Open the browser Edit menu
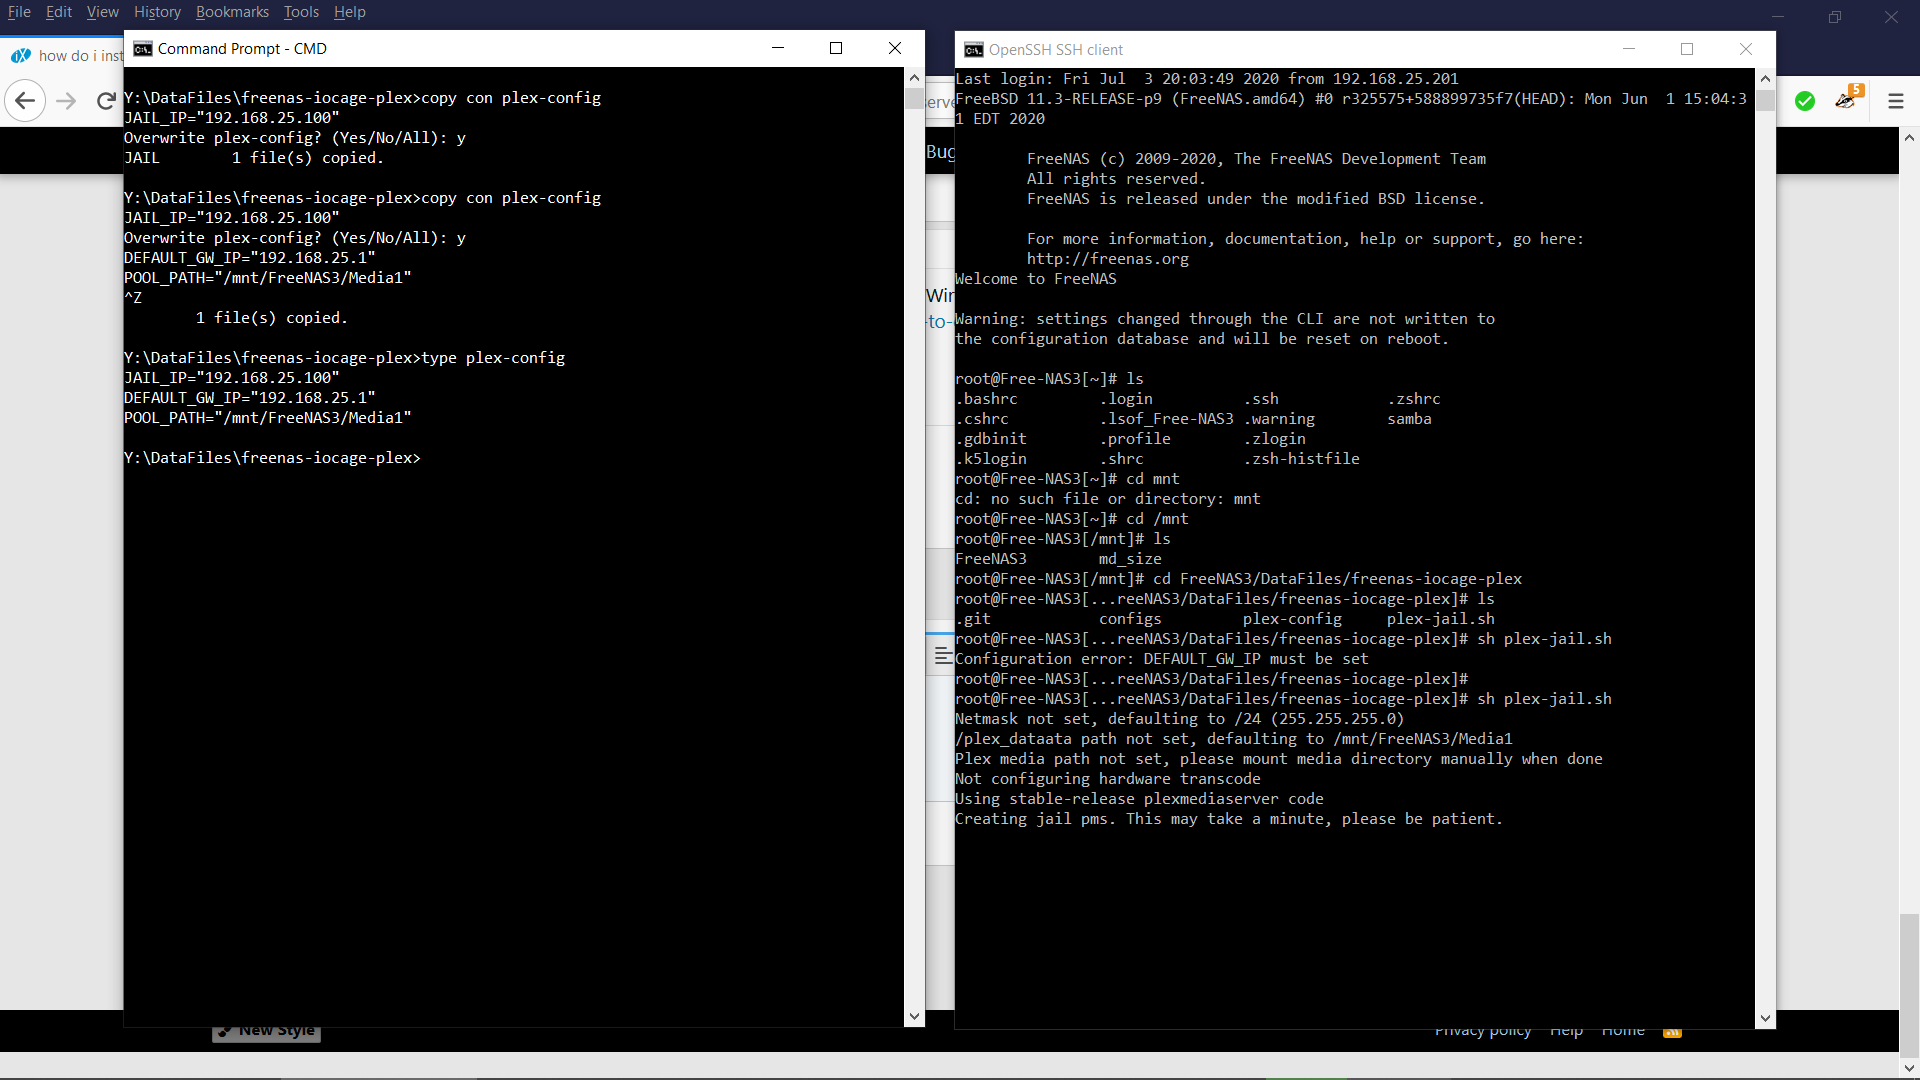This screenshot has width=1920, height=1080. tap(59, 12)
